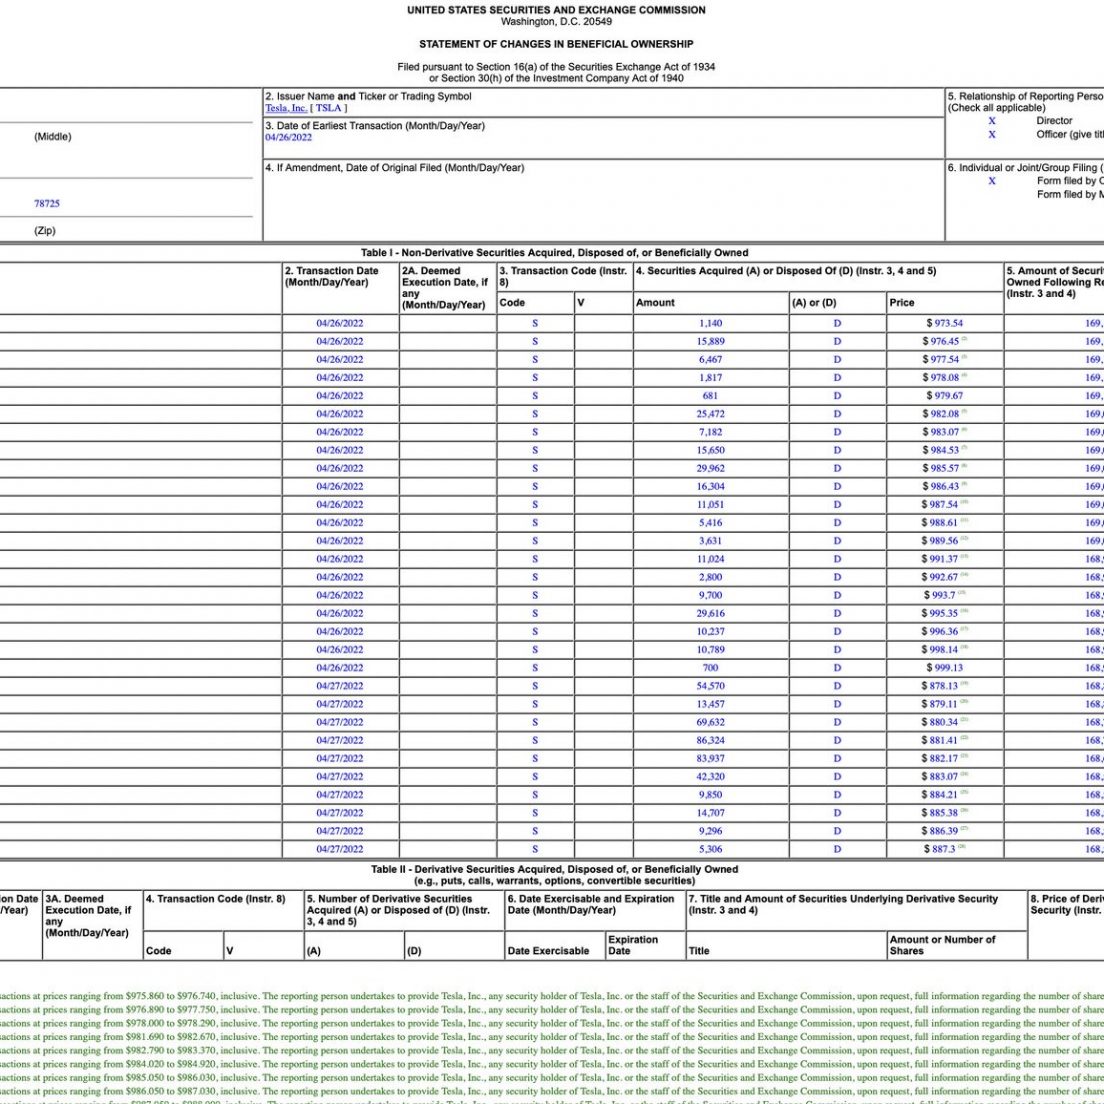This screenshot has height=1104, width=1104.
Task: Click the amount 86,324 cell
Action: tap(710, 741)
